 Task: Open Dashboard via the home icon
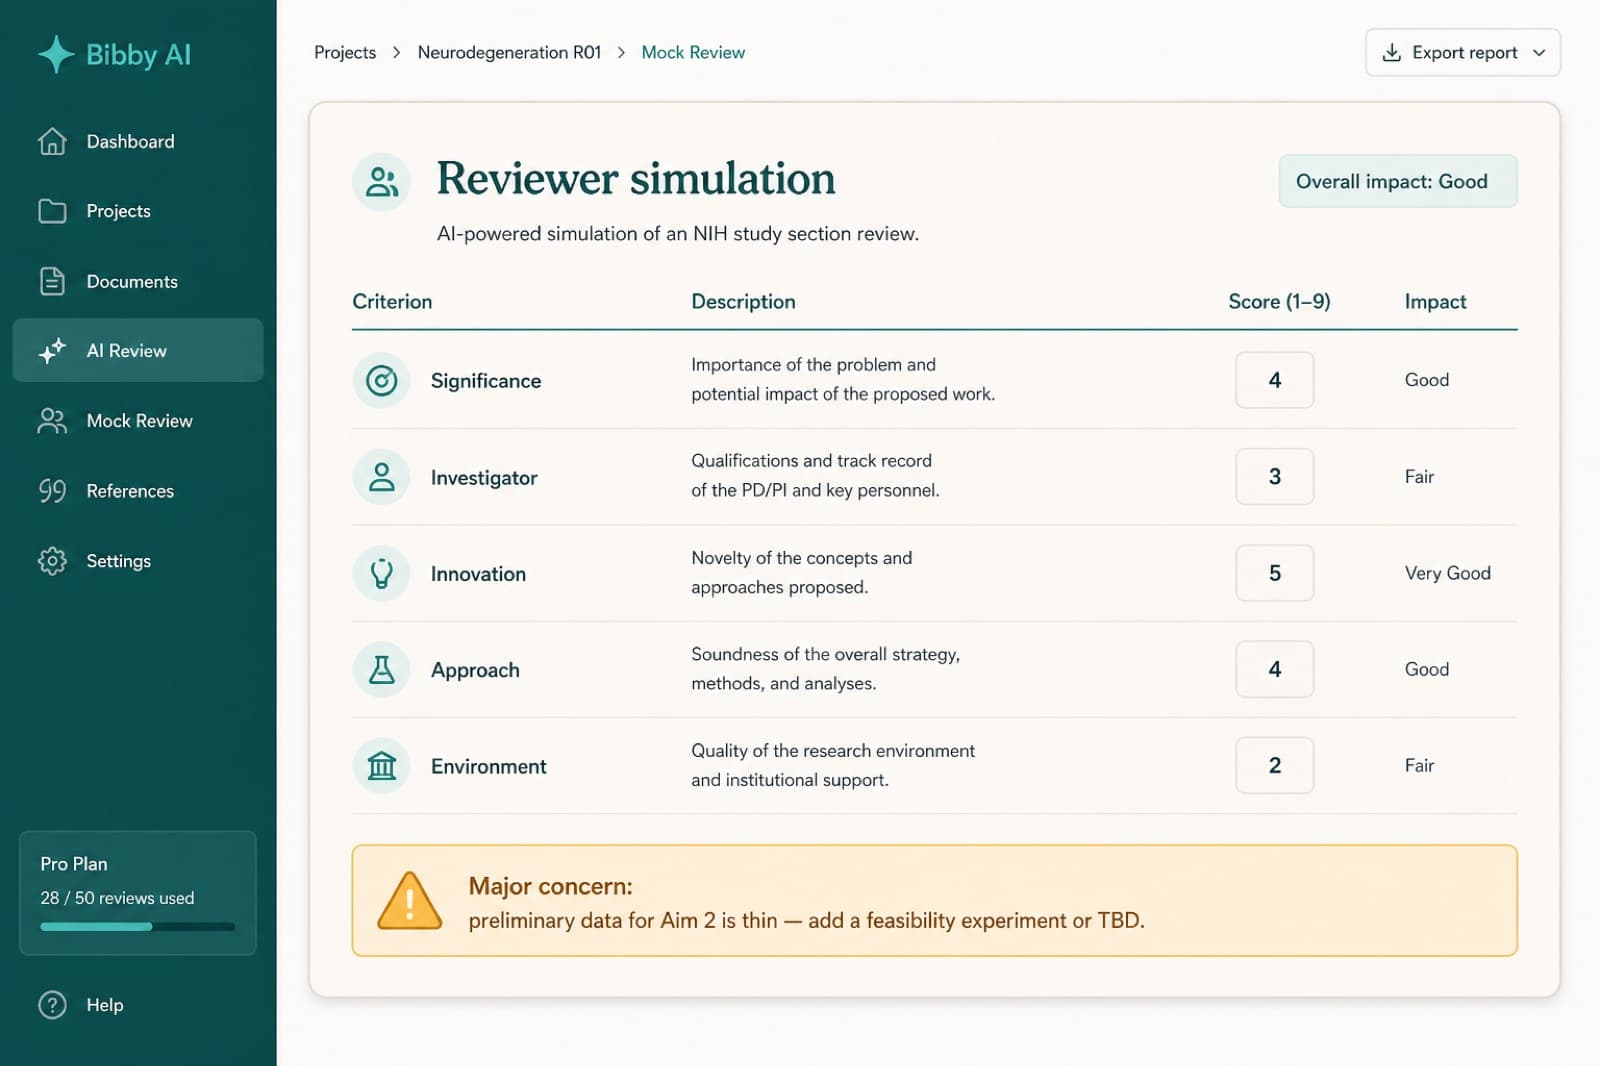point(52,141)
